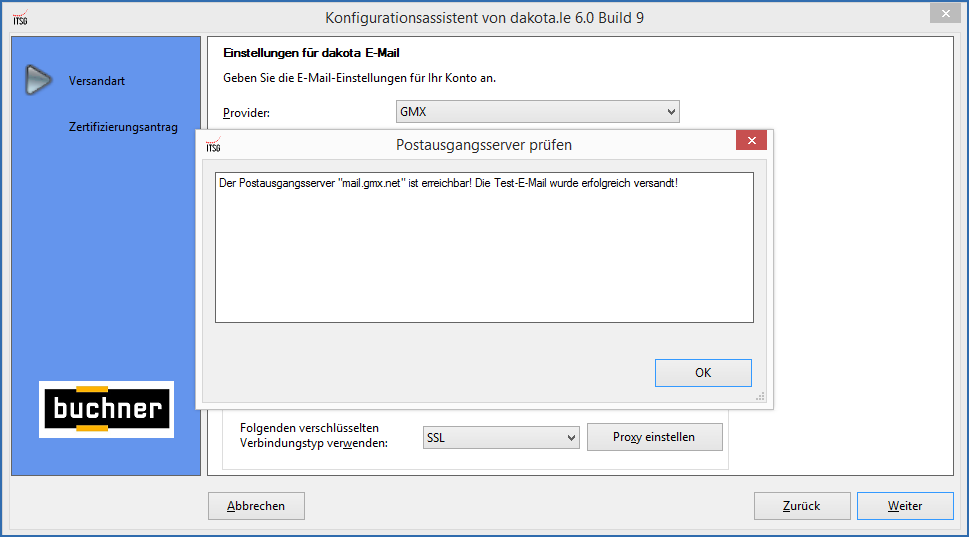Close the Postausgangsserver prüfen dialog
Screen dimensions: 969x537
pyautogui.click(x=750, y=141)
